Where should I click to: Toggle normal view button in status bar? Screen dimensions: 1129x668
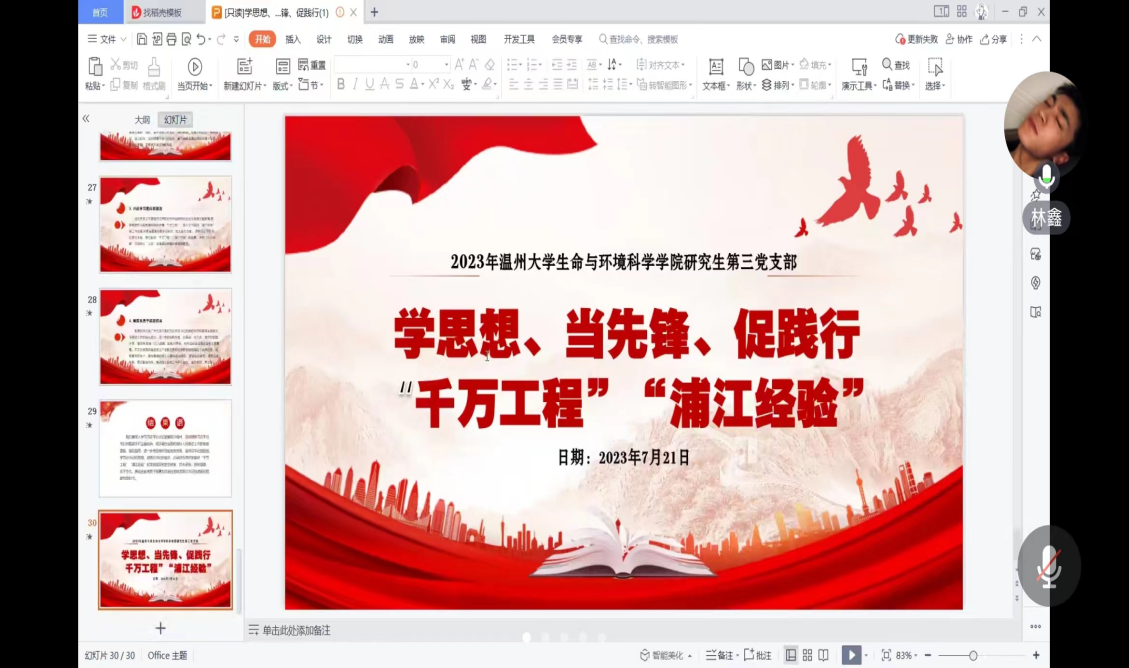pos(791,655)
